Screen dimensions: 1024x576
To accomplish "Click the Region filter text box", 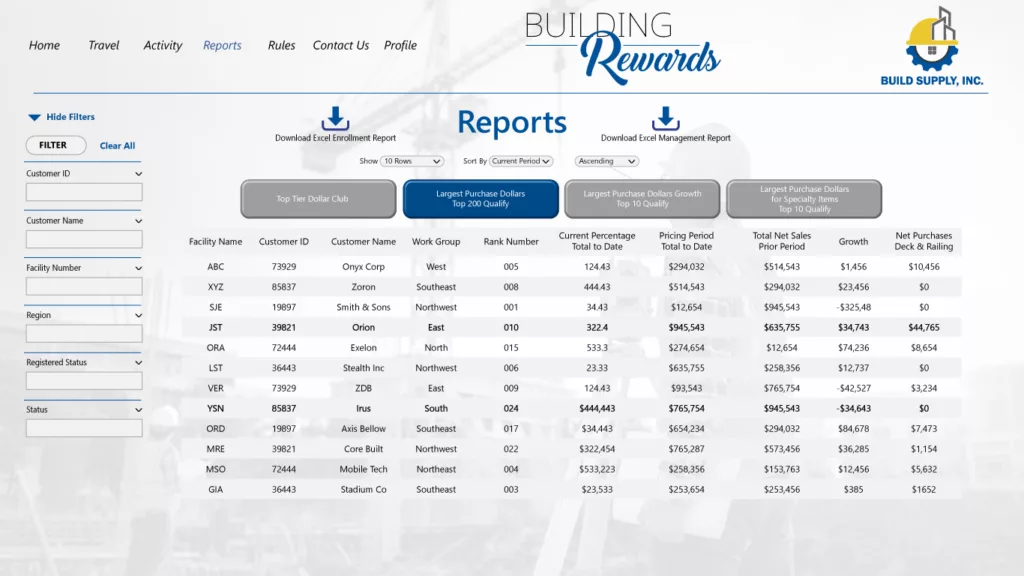I will 84,334.
